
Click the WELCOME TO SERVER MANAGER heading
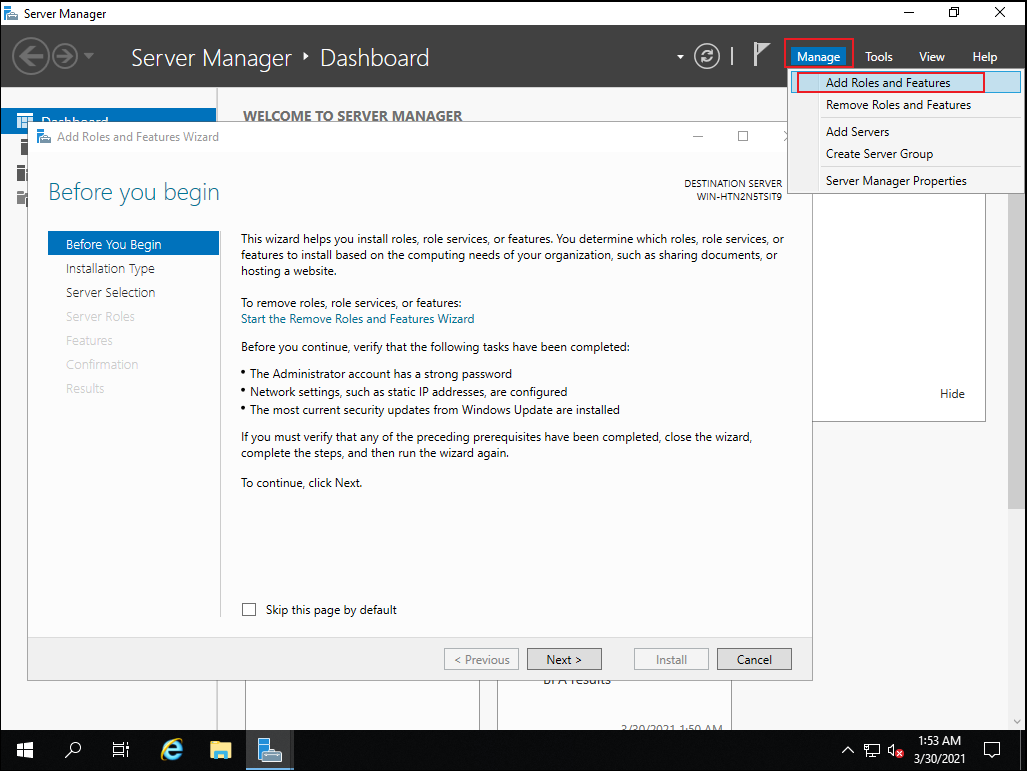(x=352, y=116)
